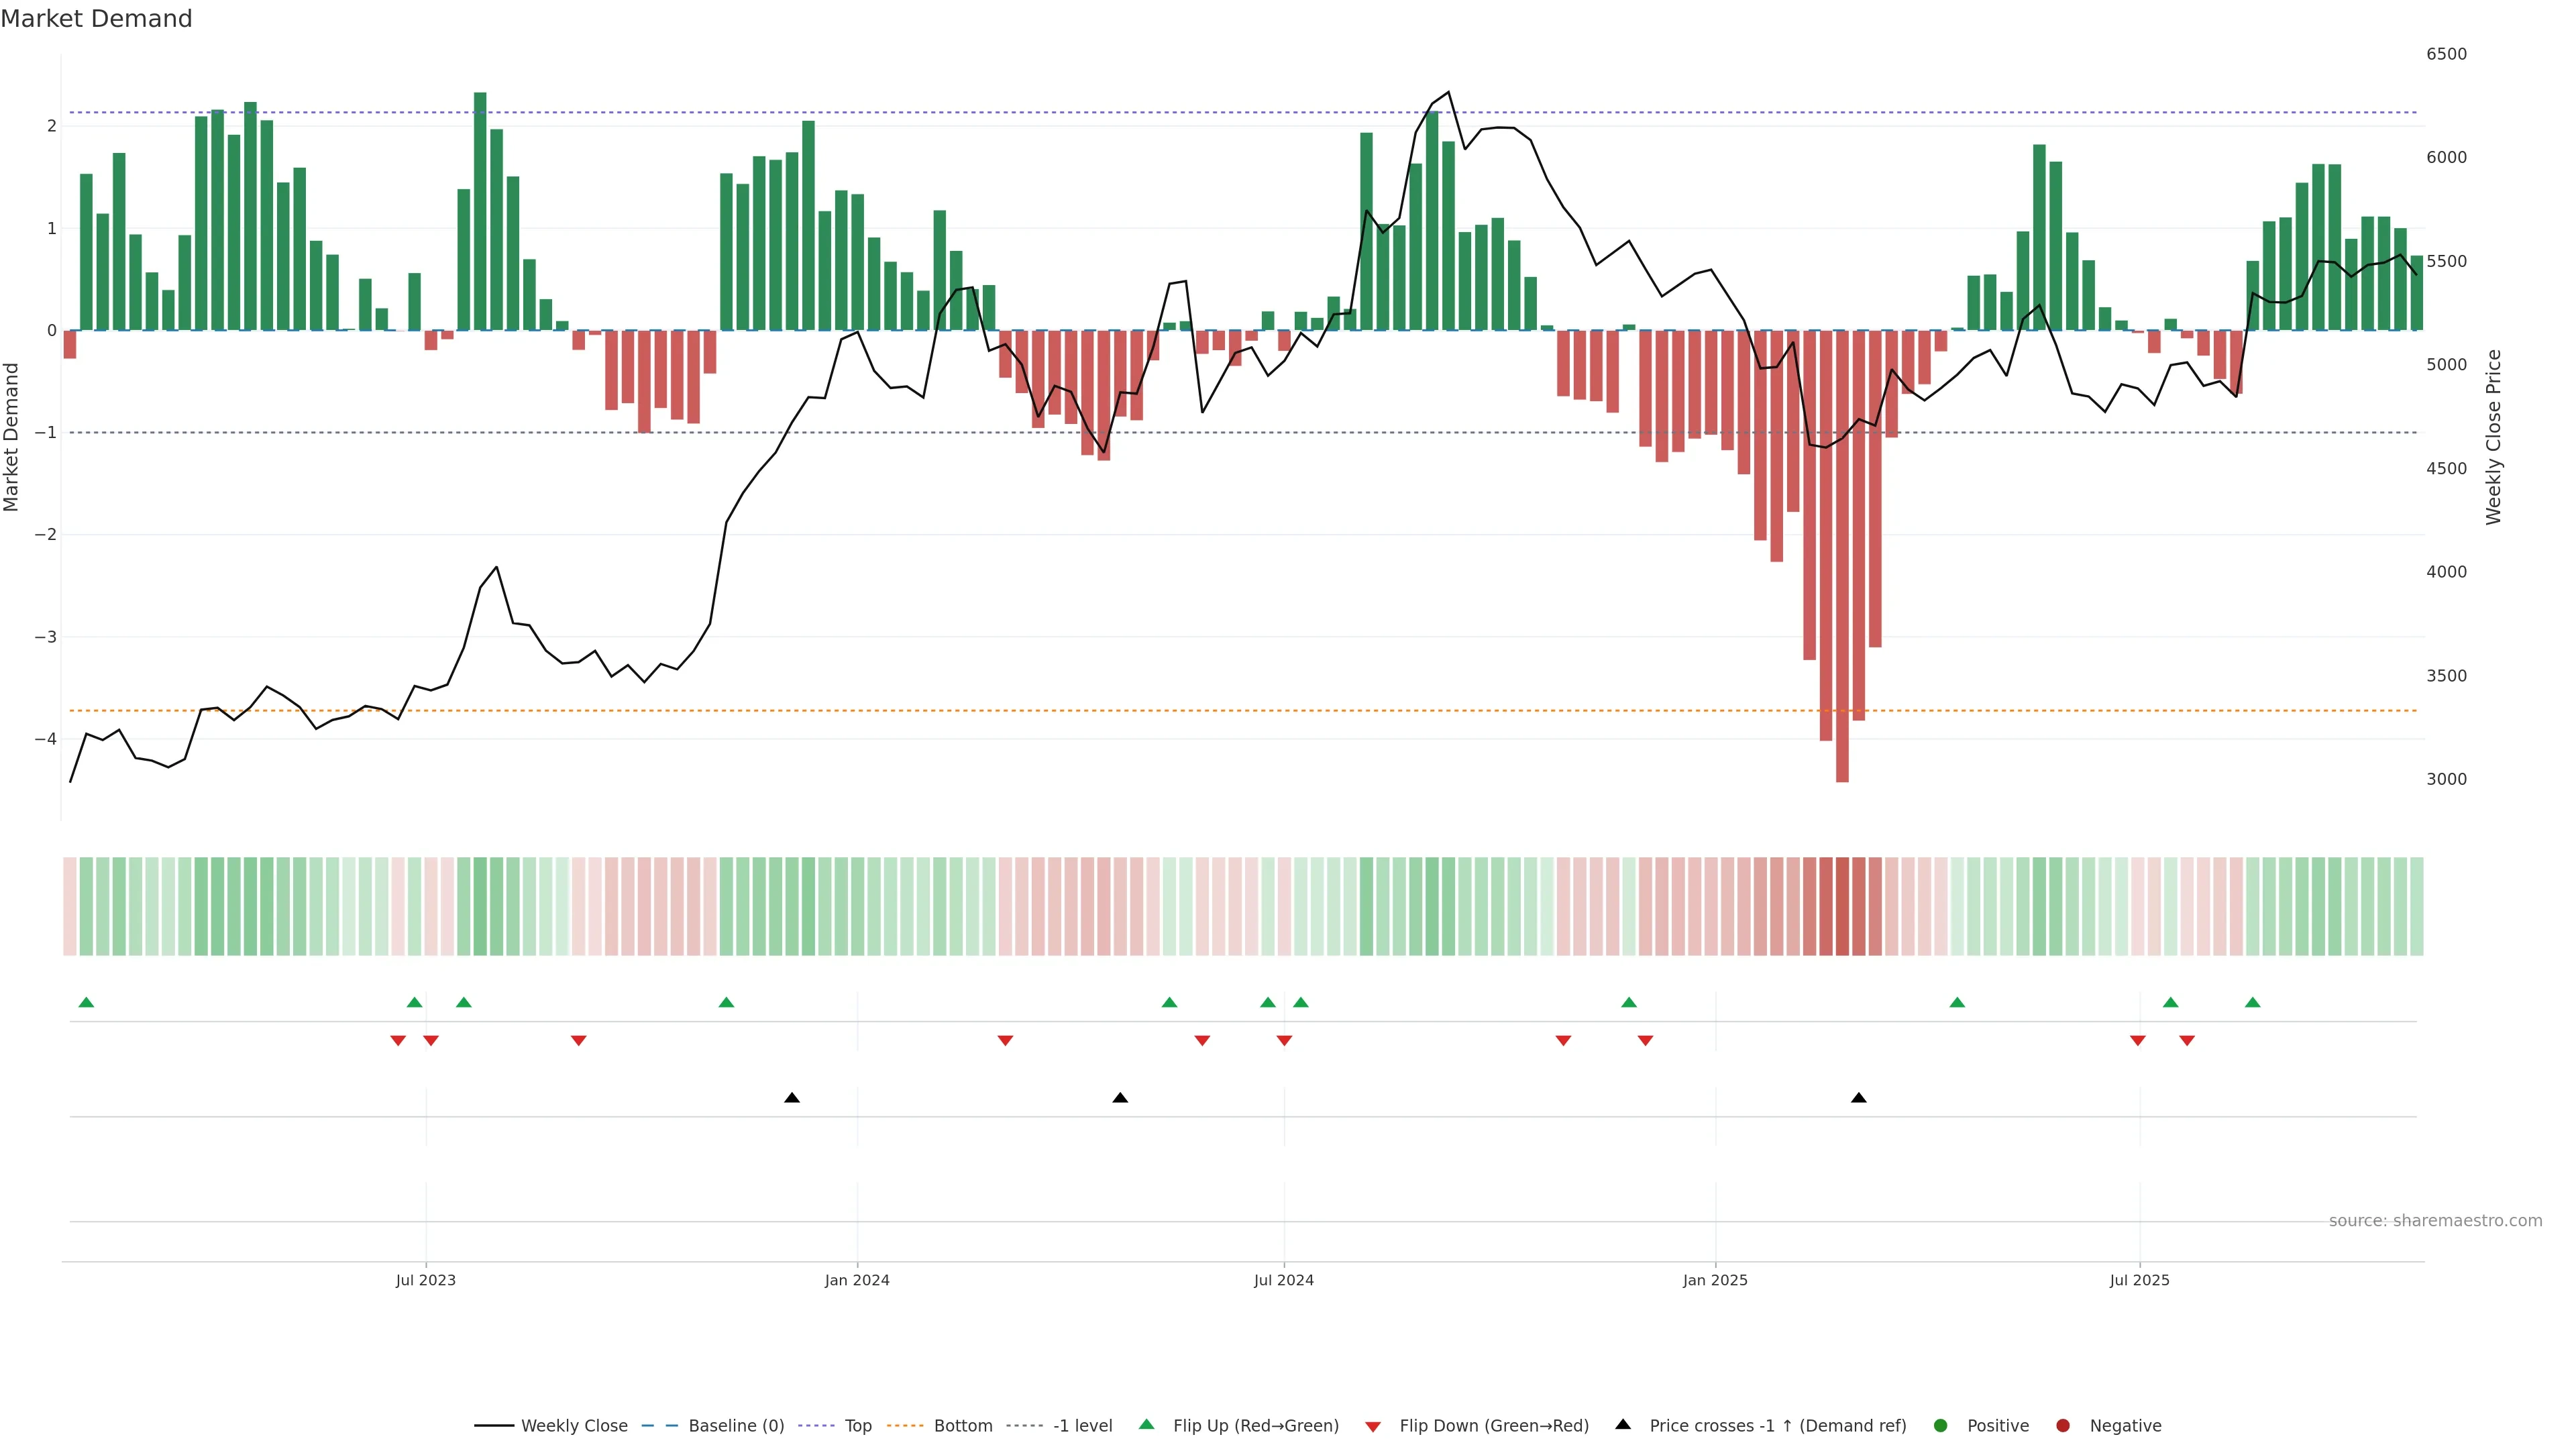Click the Market Demand chart title
2576x1449 pixels.
(96, 19)
